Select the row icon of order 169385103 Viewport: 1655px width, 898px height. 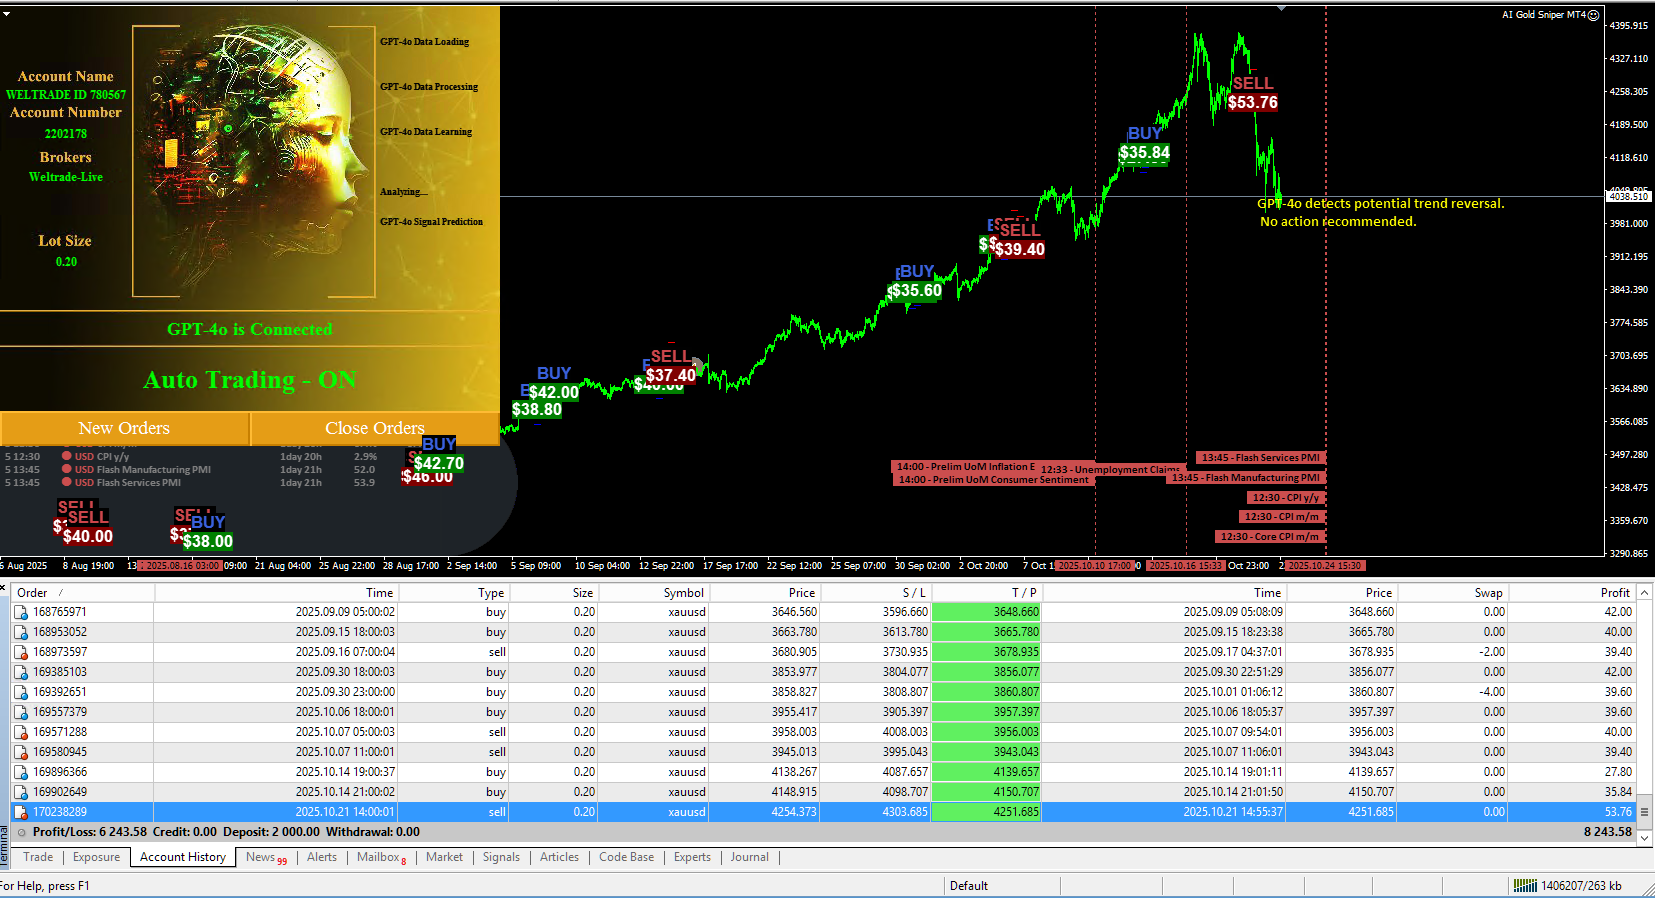[x=21, y=672]
